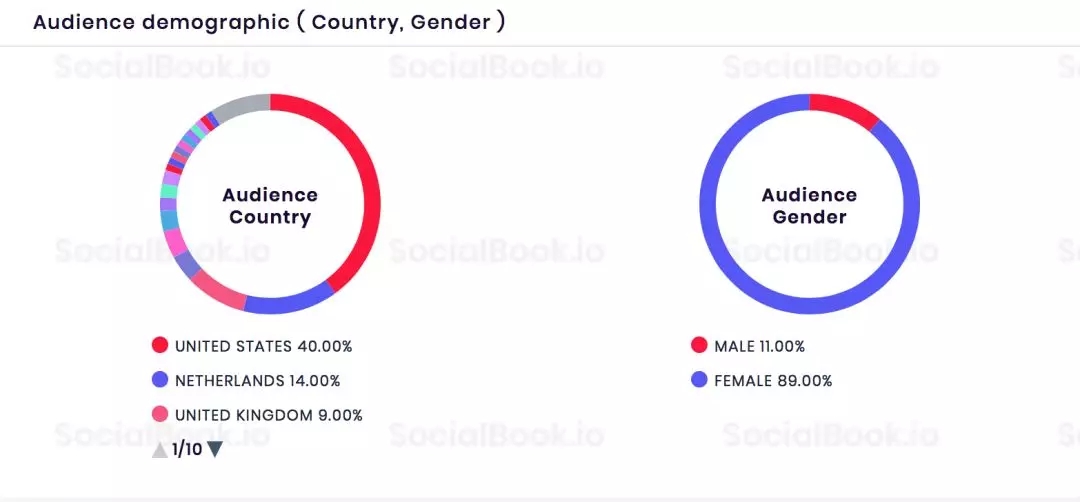The width and height of the screenshot is (1080, 502).
Task: Toggle the UNITED KINGDOM 9.00% legend entry
Action: pyautogui.click(x=268, y=415)
